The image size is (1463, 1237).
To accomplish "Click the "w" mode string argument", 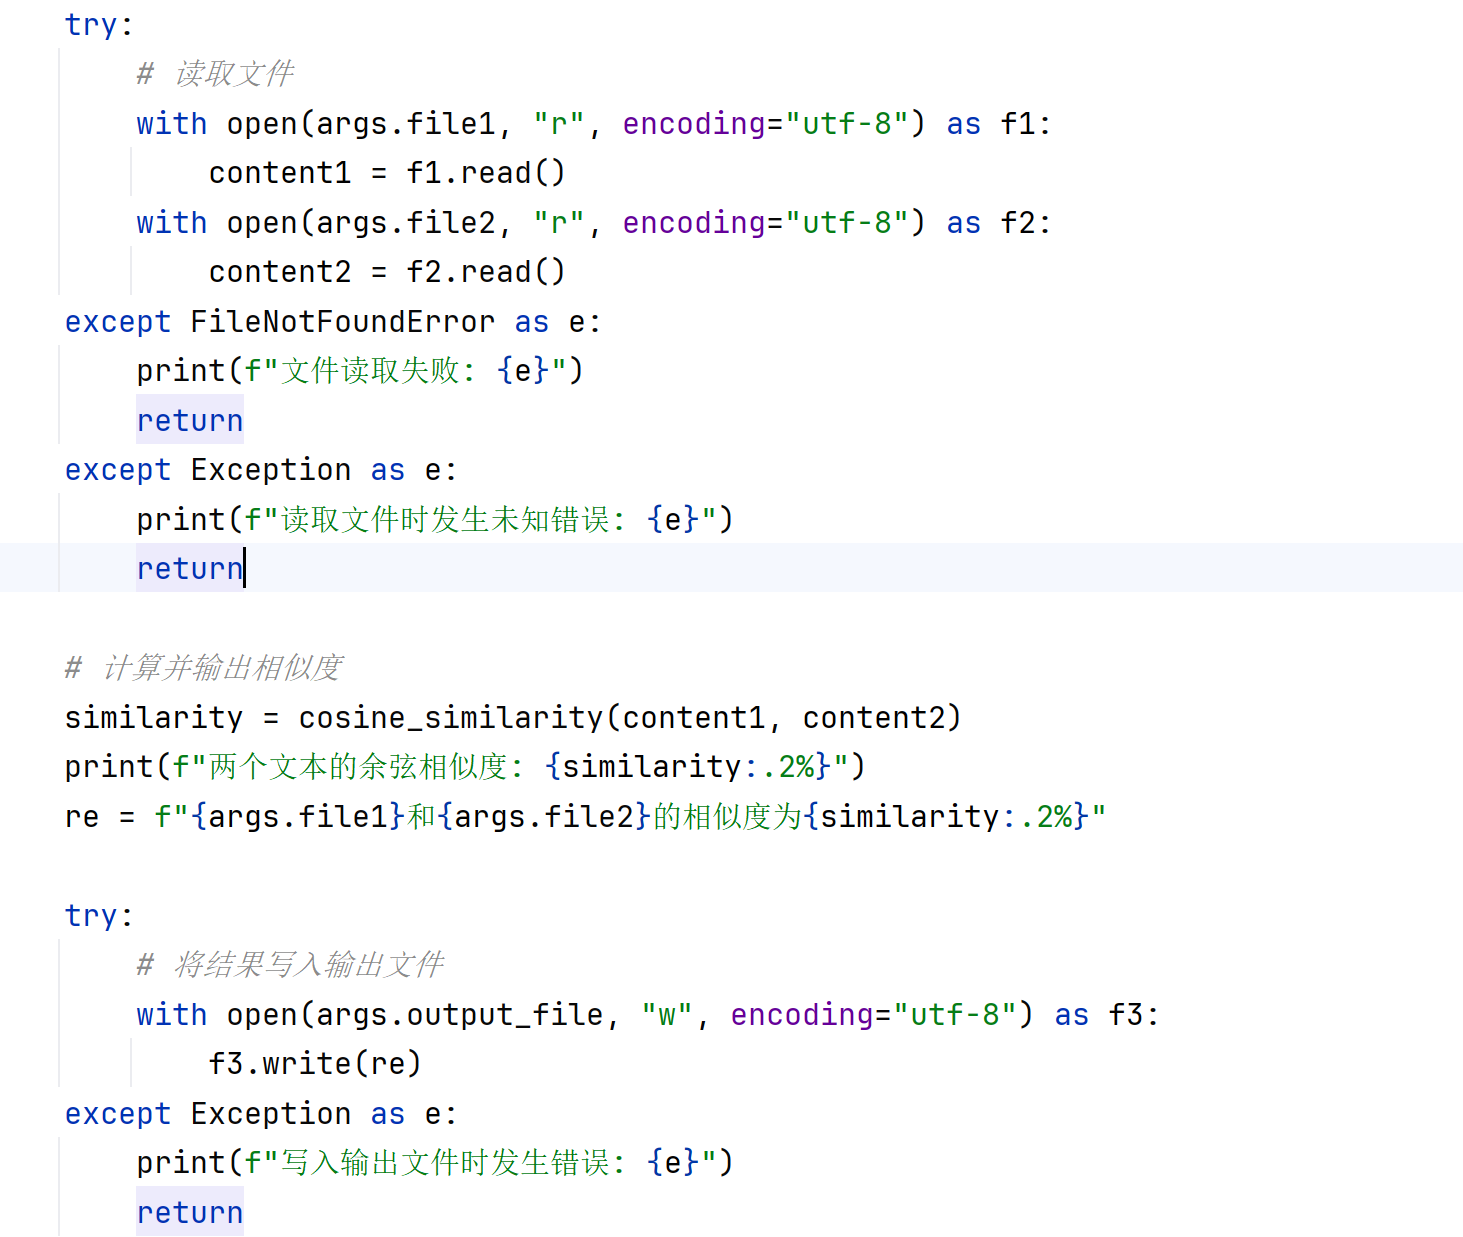I will point(667,1015).
